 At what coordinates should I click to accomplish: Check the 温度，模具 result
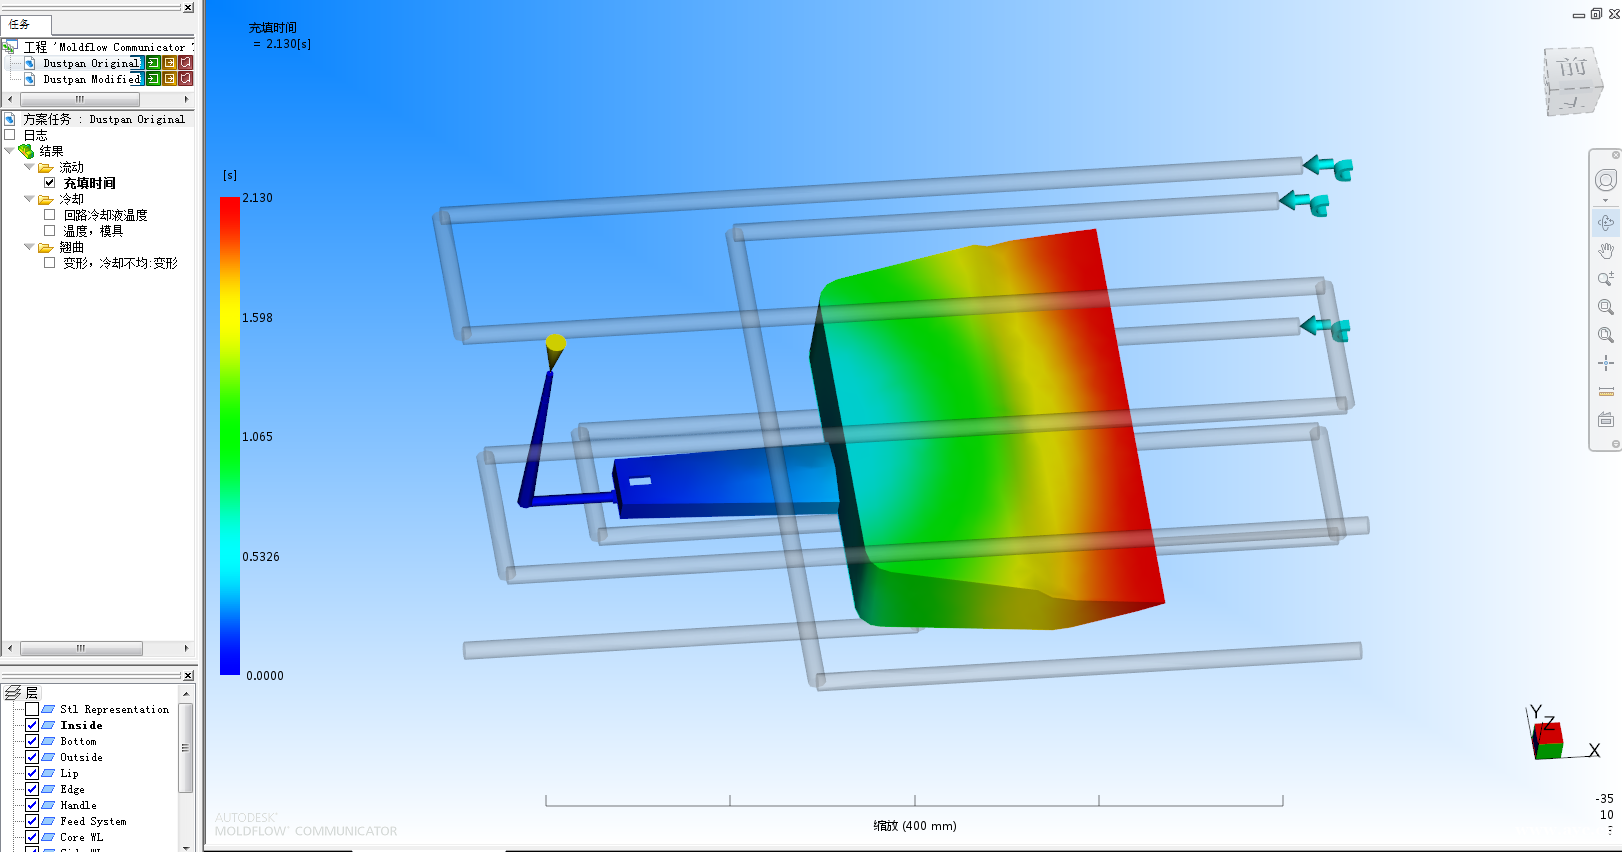click(x=49, y=231)
